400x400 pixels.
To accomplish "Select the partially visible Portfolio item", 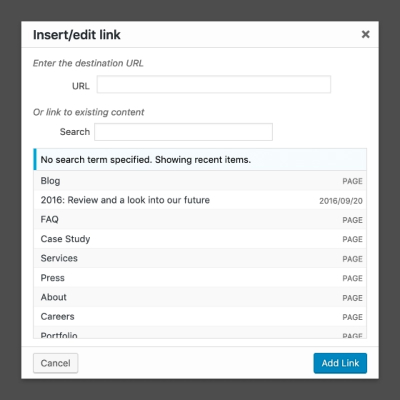I will pyautogui.click(x=200, y=332).
